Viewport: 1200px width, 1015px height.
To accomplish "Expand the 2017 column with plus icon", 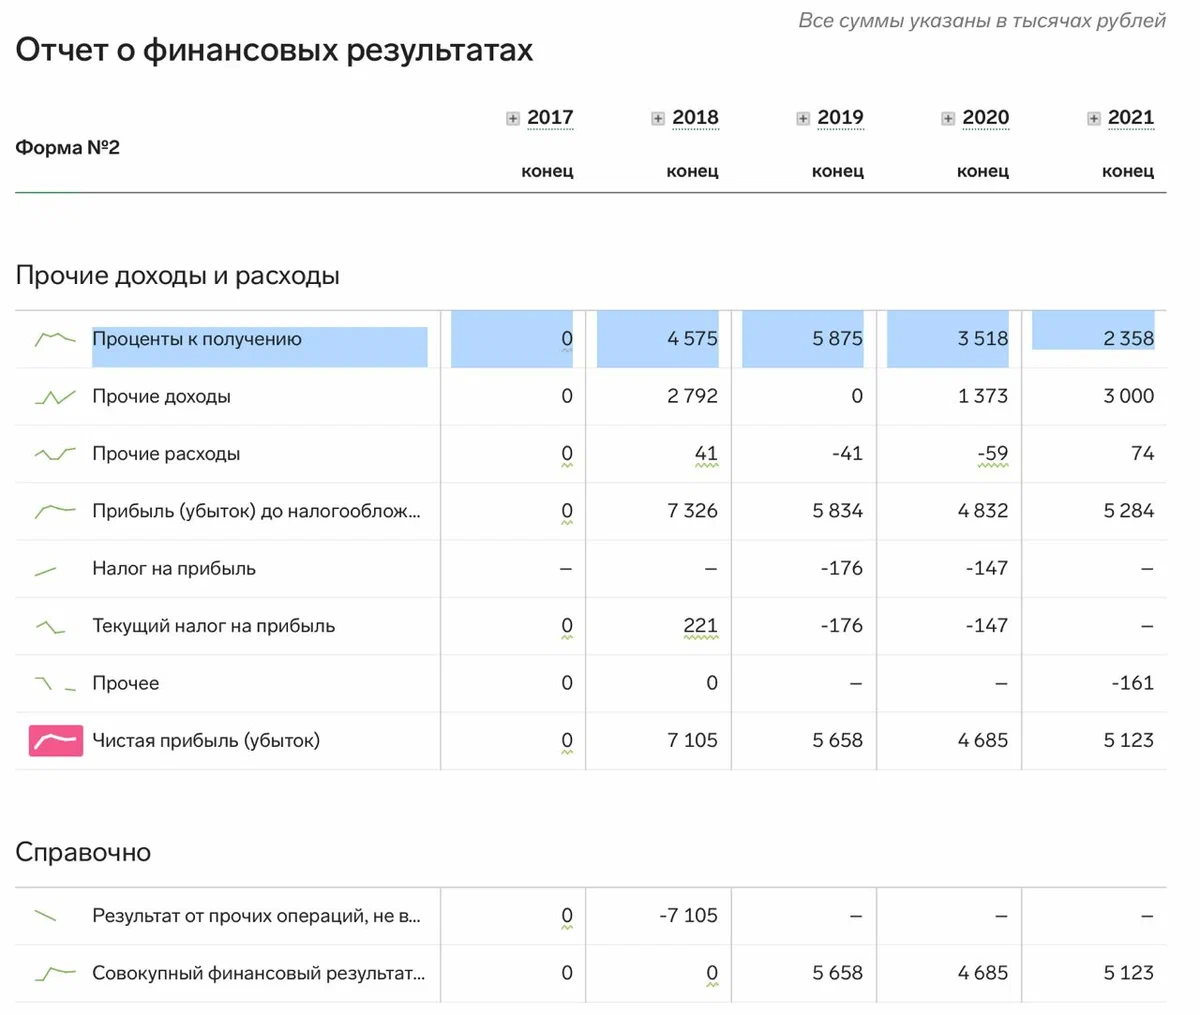I will pos(513,119).
